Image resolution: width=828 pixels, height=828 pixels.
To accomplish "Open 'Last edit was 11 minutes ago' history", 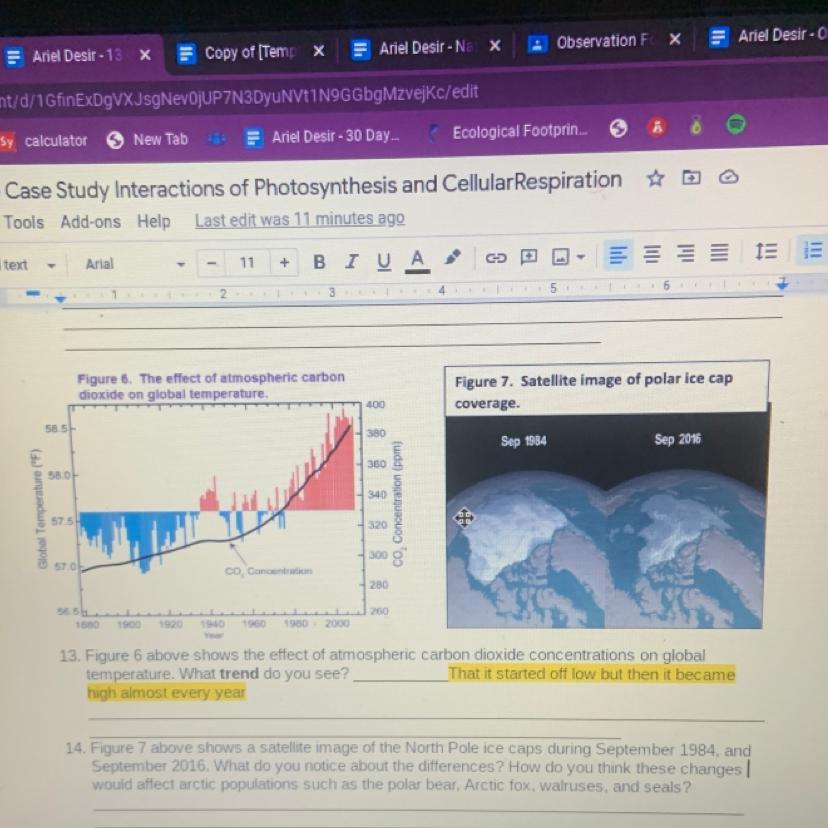I will point(299,219).
